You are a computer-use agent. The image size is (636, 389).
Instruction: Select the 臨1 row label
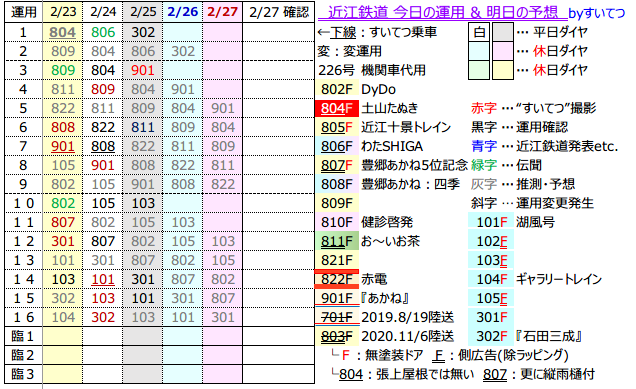[x=23, y=336]
